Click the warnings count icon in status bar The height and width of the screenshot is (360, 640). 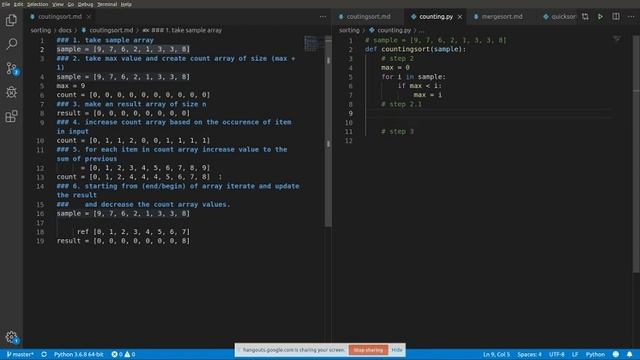[130, 354]
